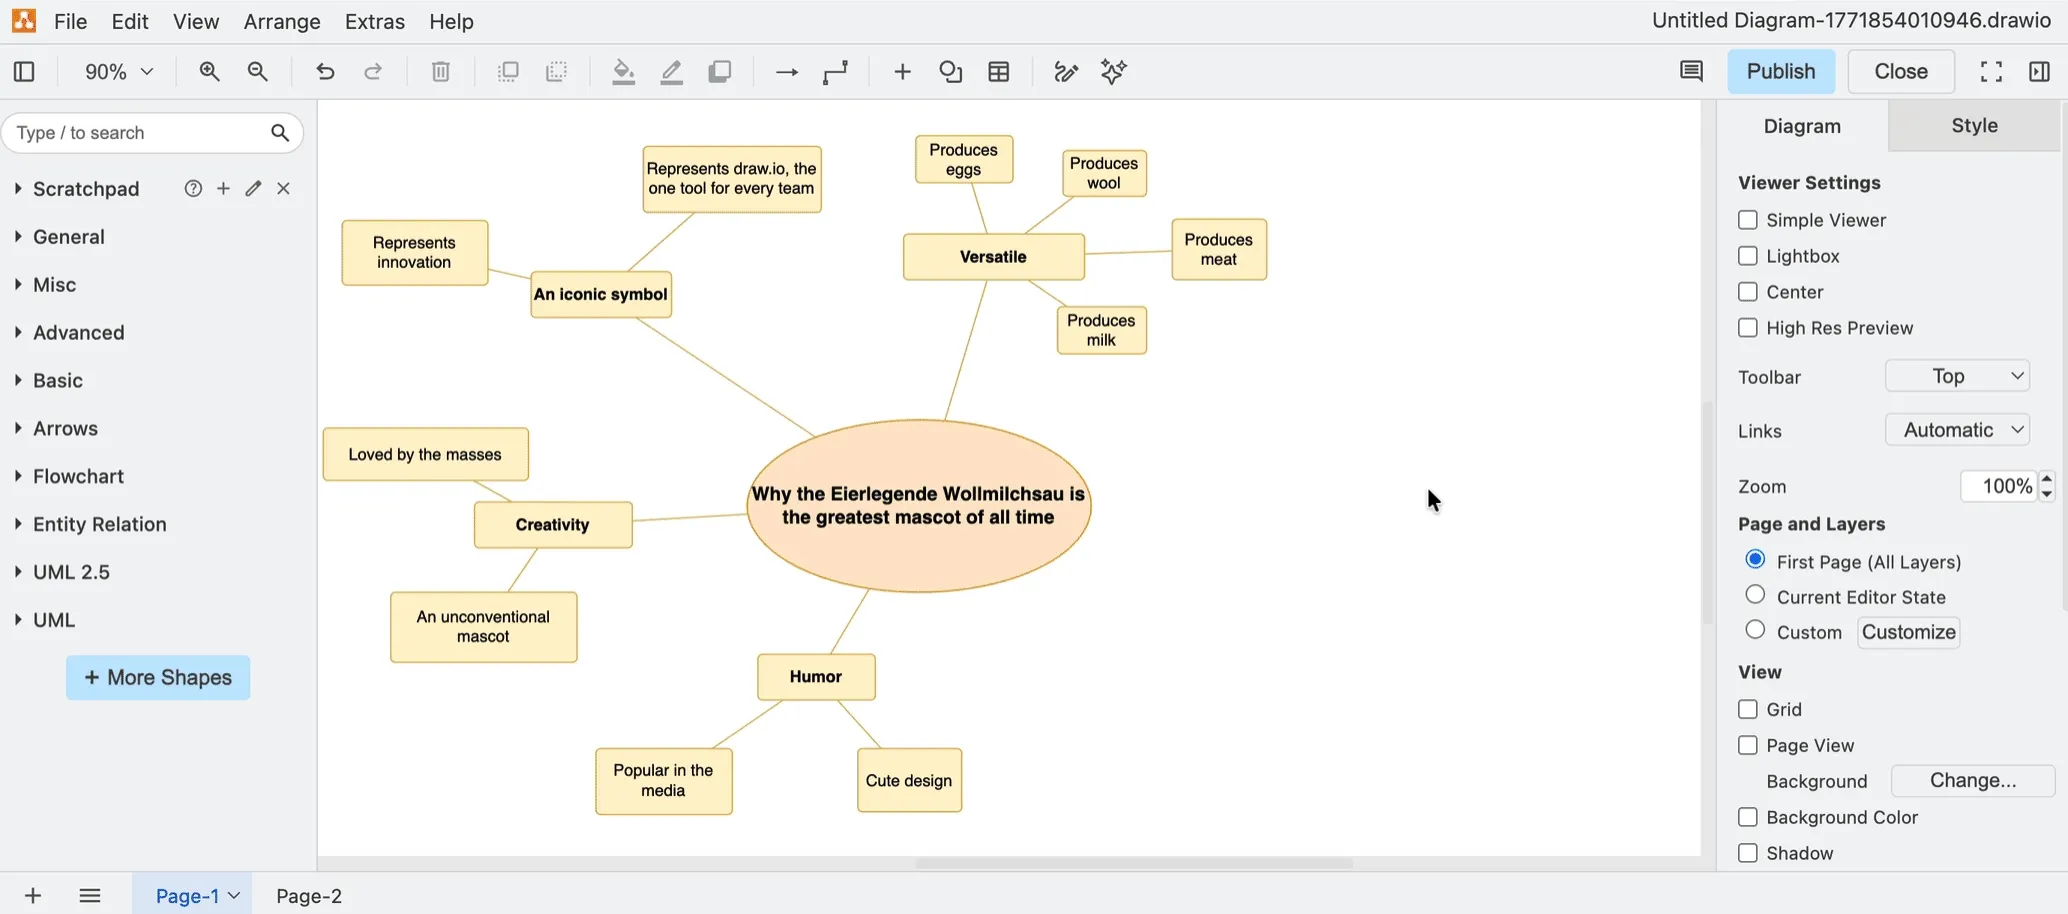Click the waypoints connector style icon
2068x914 pixels.
(x=835, y=71)
